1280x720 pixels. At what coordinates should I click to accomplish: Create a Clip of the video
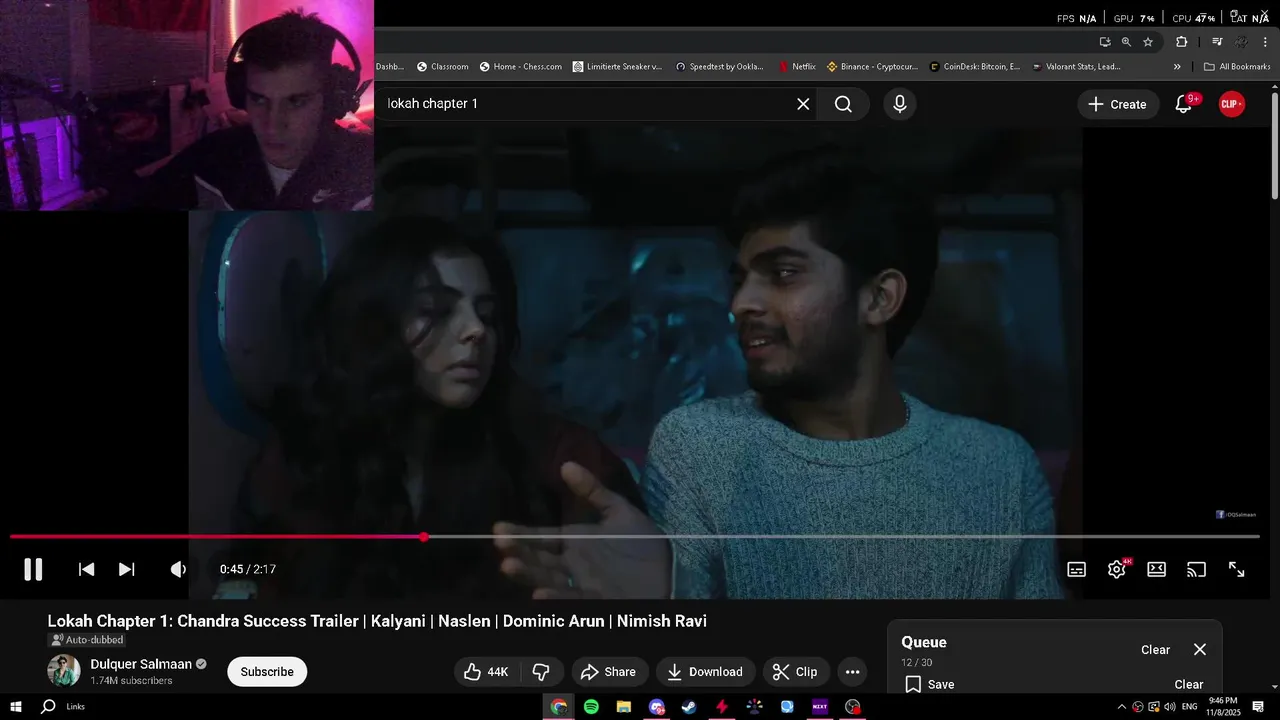[x=795, y=672]
